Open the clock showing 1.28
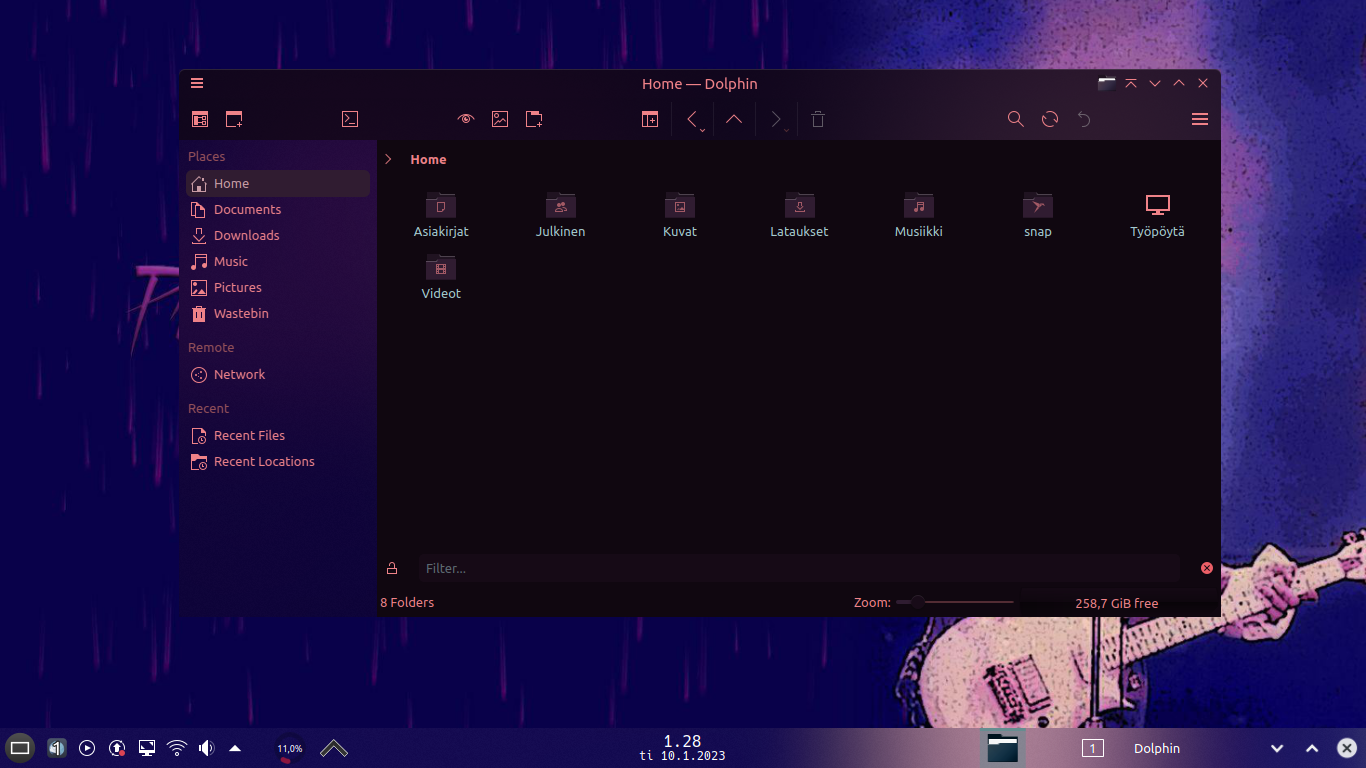1366x768 pixels. (x=682, y=748)
